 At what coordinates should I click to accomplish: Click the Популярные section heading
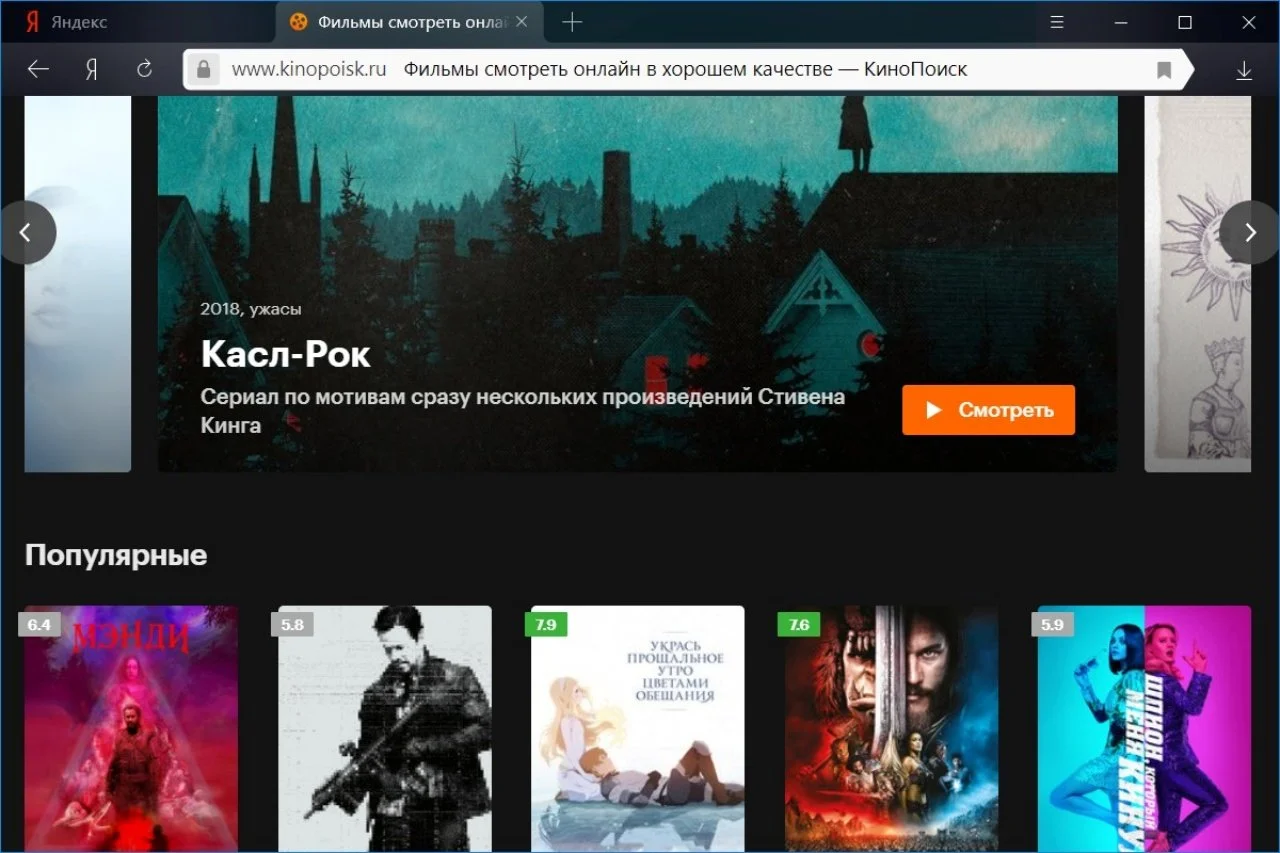coord(116,555)
